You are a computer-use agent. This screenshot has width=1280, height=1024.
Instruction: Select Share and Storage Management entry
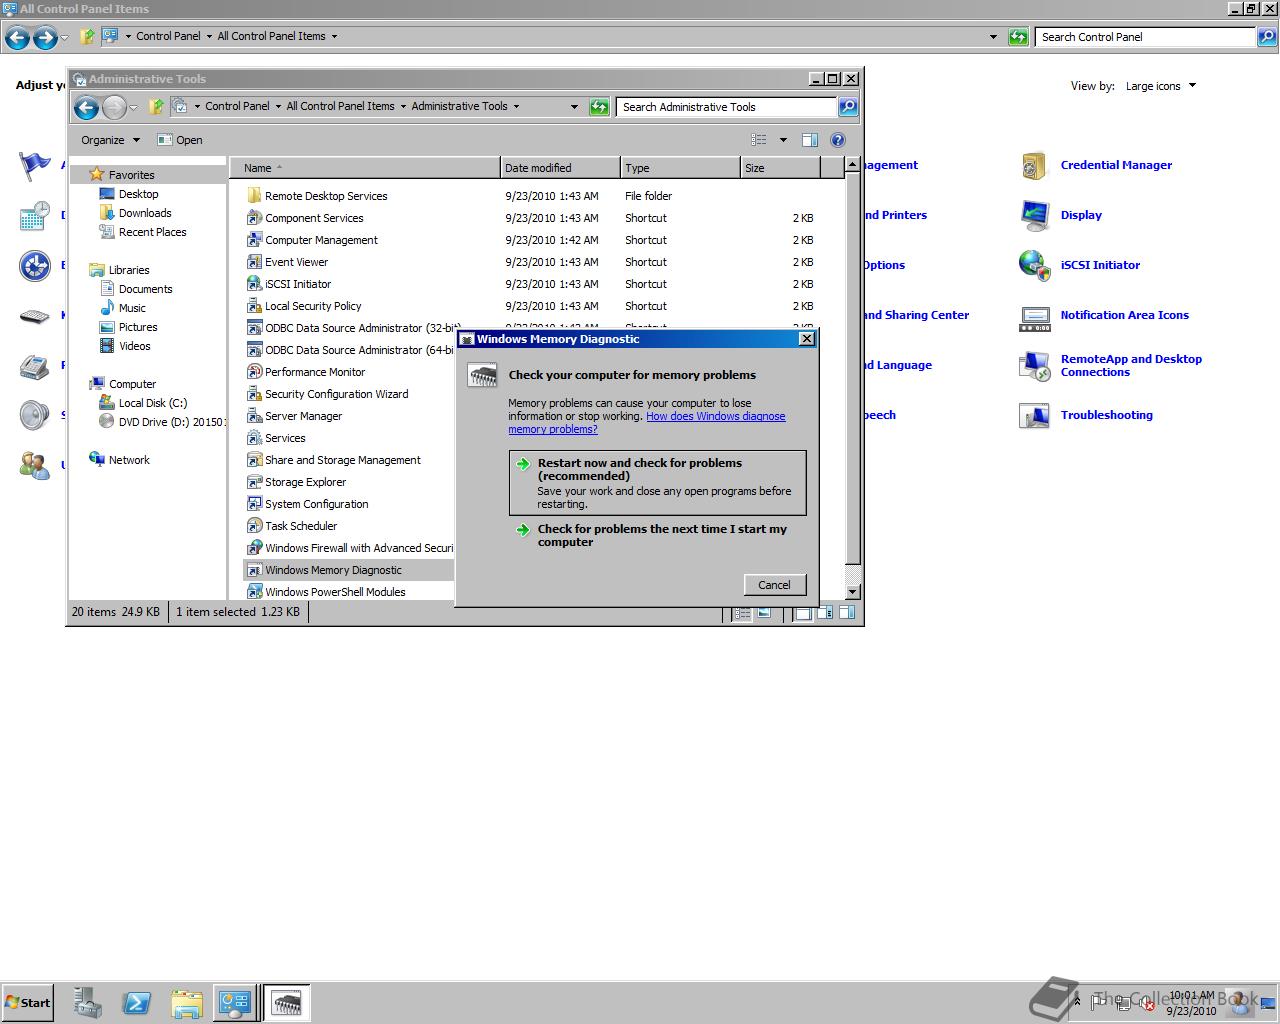343,460
